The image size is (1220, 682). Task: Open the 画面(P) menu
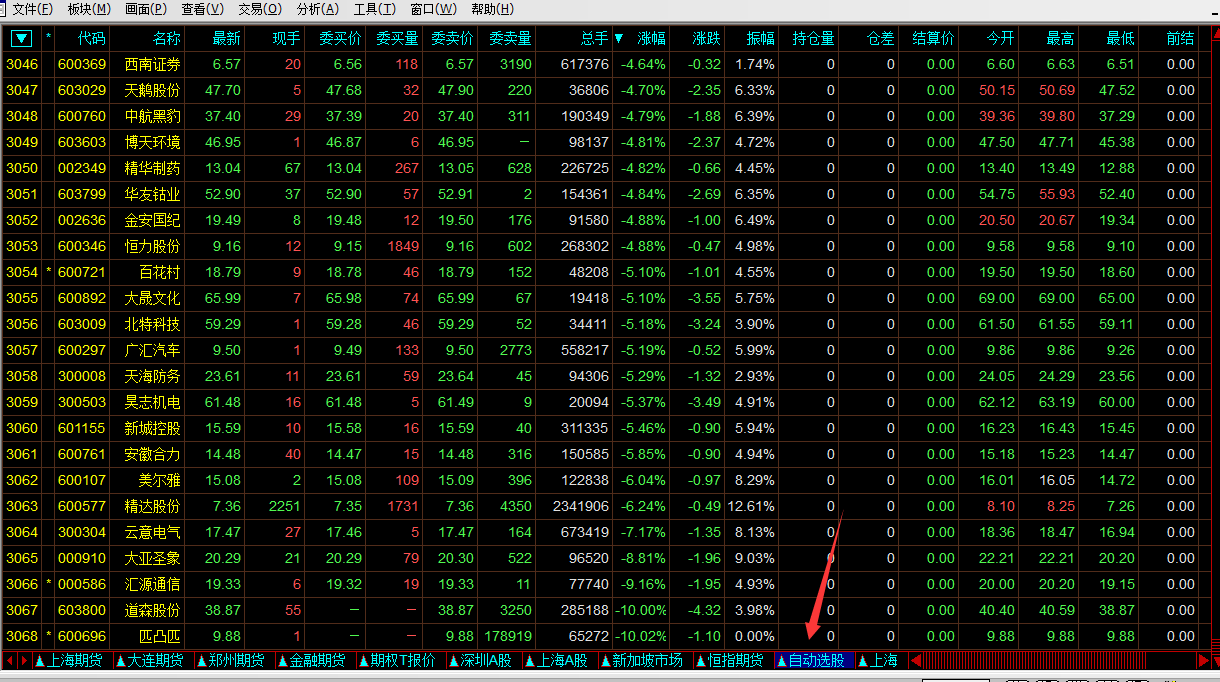click(146, 9)
